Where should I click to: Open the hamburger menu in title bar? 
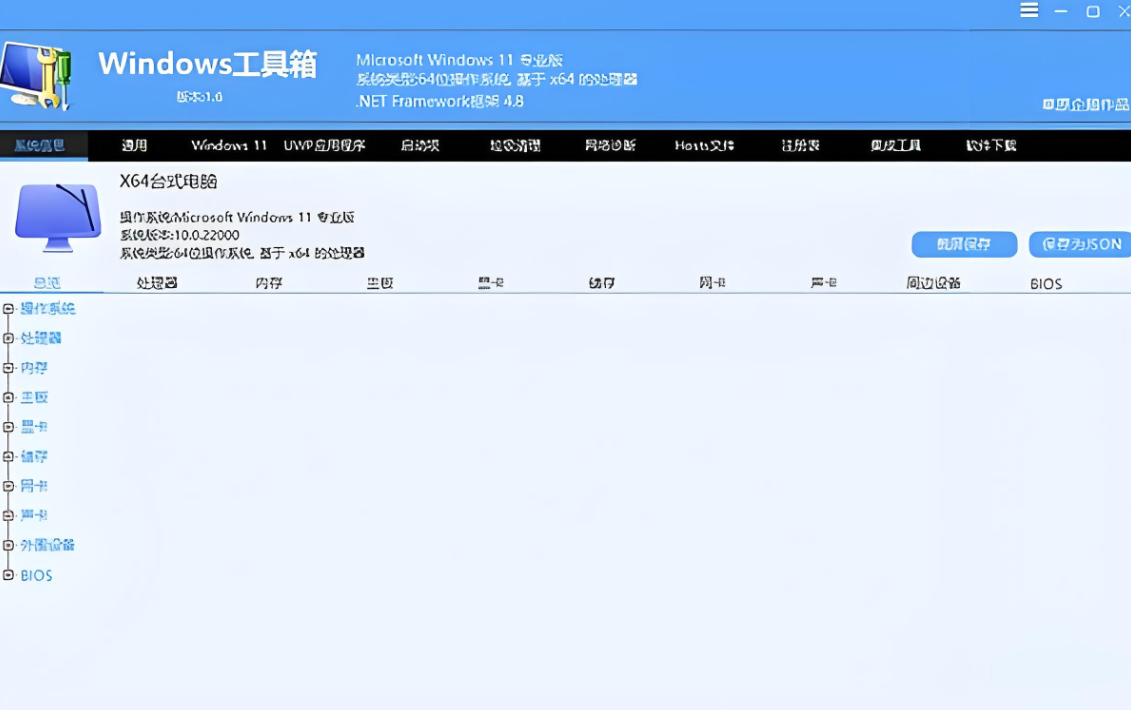1028,12
